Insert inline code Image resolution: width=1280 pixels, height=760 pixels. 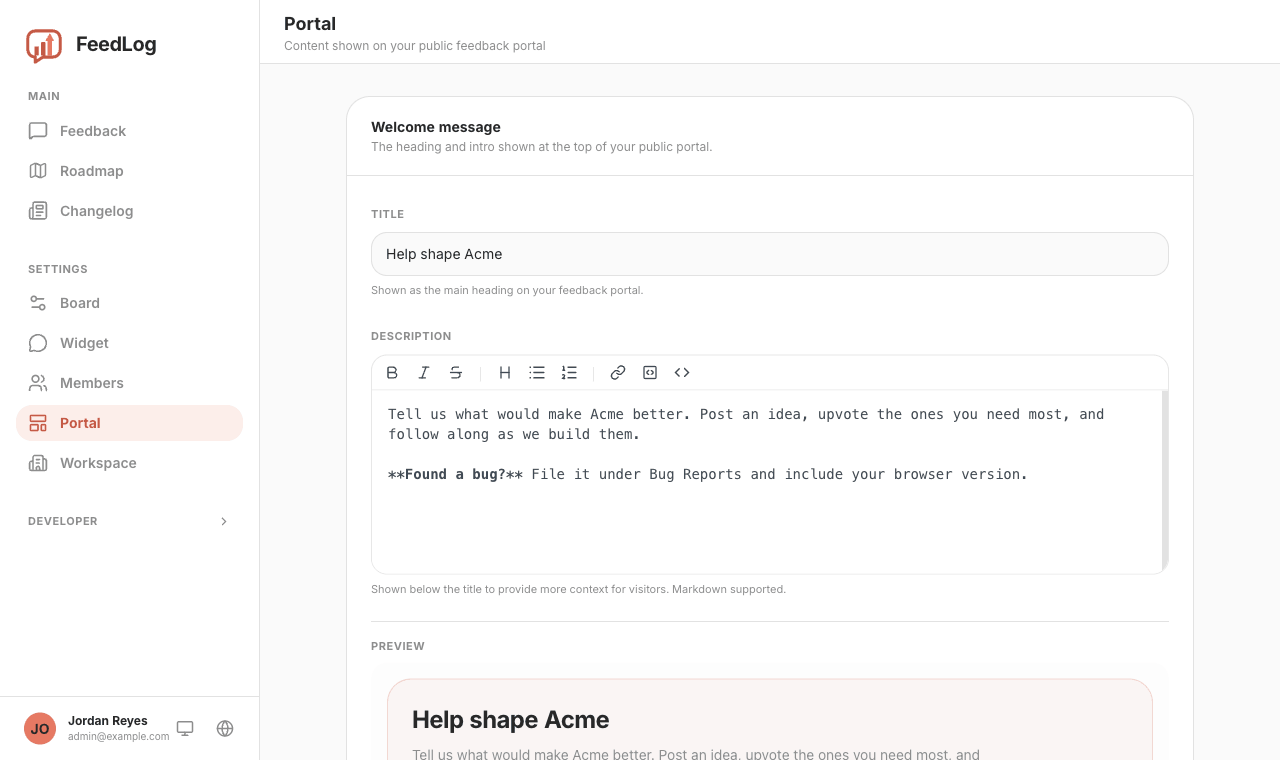pos(682,373)
